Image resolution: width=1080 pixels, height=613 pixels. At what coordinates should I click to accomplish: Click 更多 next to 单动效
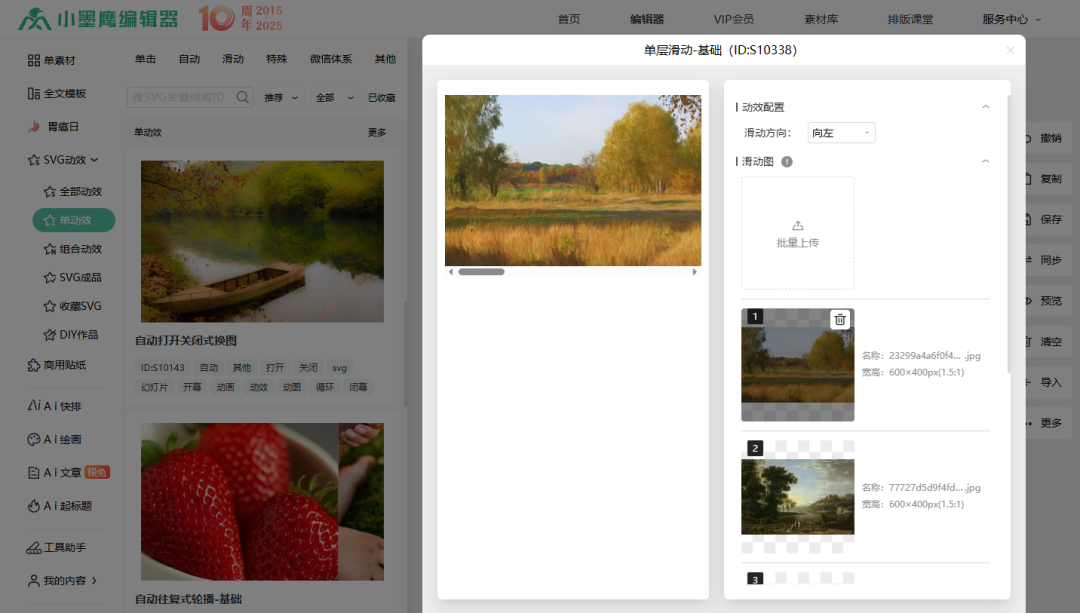pyautogui.click(x=377, y=132)
